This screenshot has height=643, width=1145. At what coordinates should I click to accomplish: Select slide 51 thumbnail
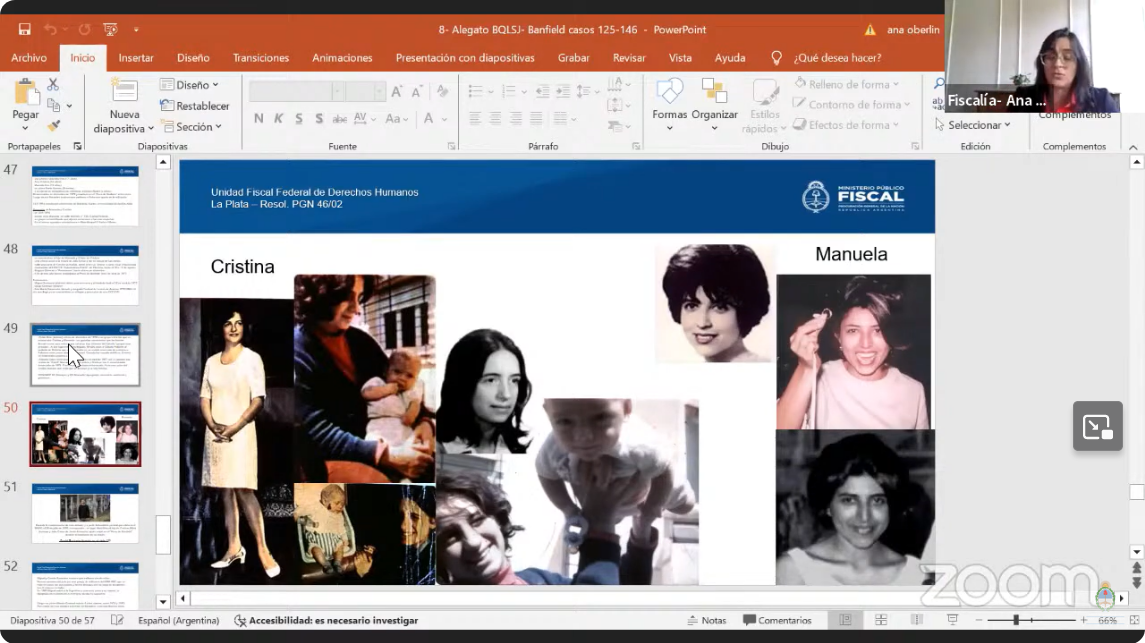pyautogui.click(x=85, y=512)
